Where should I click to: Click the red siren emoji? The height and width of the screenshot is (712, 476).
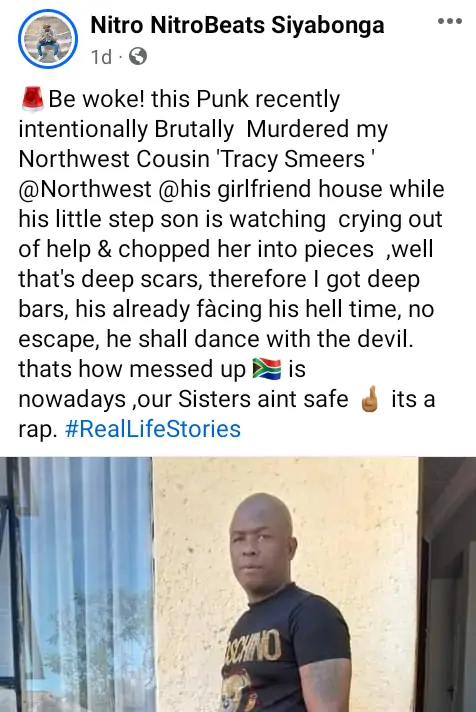point(32,99)
